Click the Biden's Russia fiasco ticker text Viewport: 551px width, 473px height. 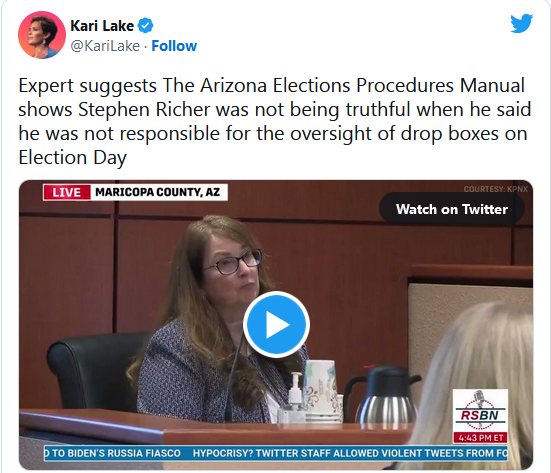(x=112, y=453)
